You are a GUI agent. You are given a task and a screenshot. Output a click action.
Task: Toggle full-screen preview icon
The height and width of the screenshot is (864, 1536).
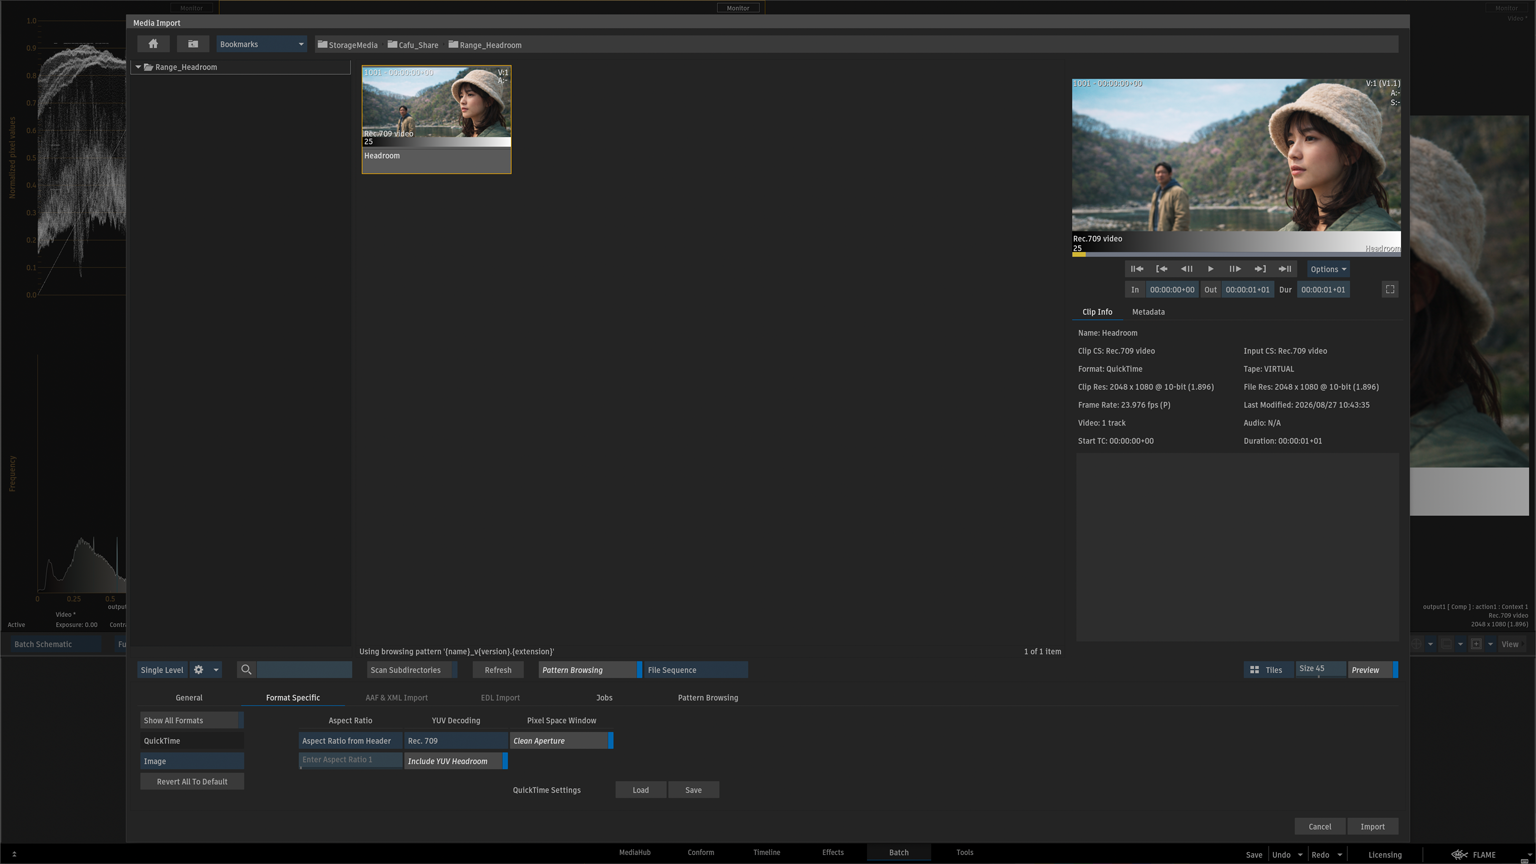tap(1390, 289)
